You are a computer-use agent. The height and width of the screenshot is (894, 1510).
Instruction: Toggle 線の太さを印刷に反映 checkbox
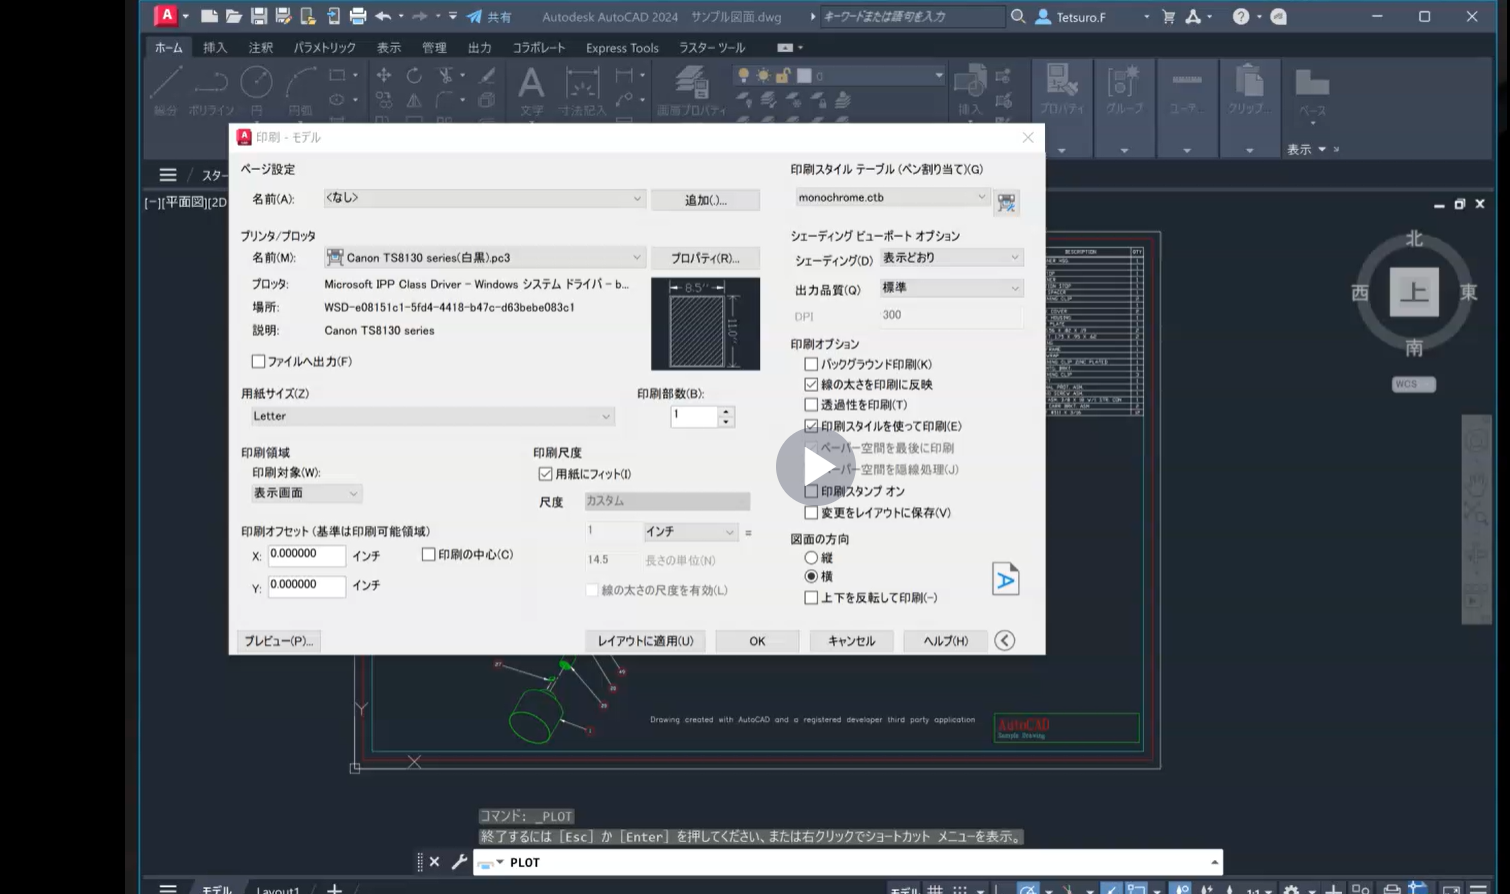coord(811,384)
